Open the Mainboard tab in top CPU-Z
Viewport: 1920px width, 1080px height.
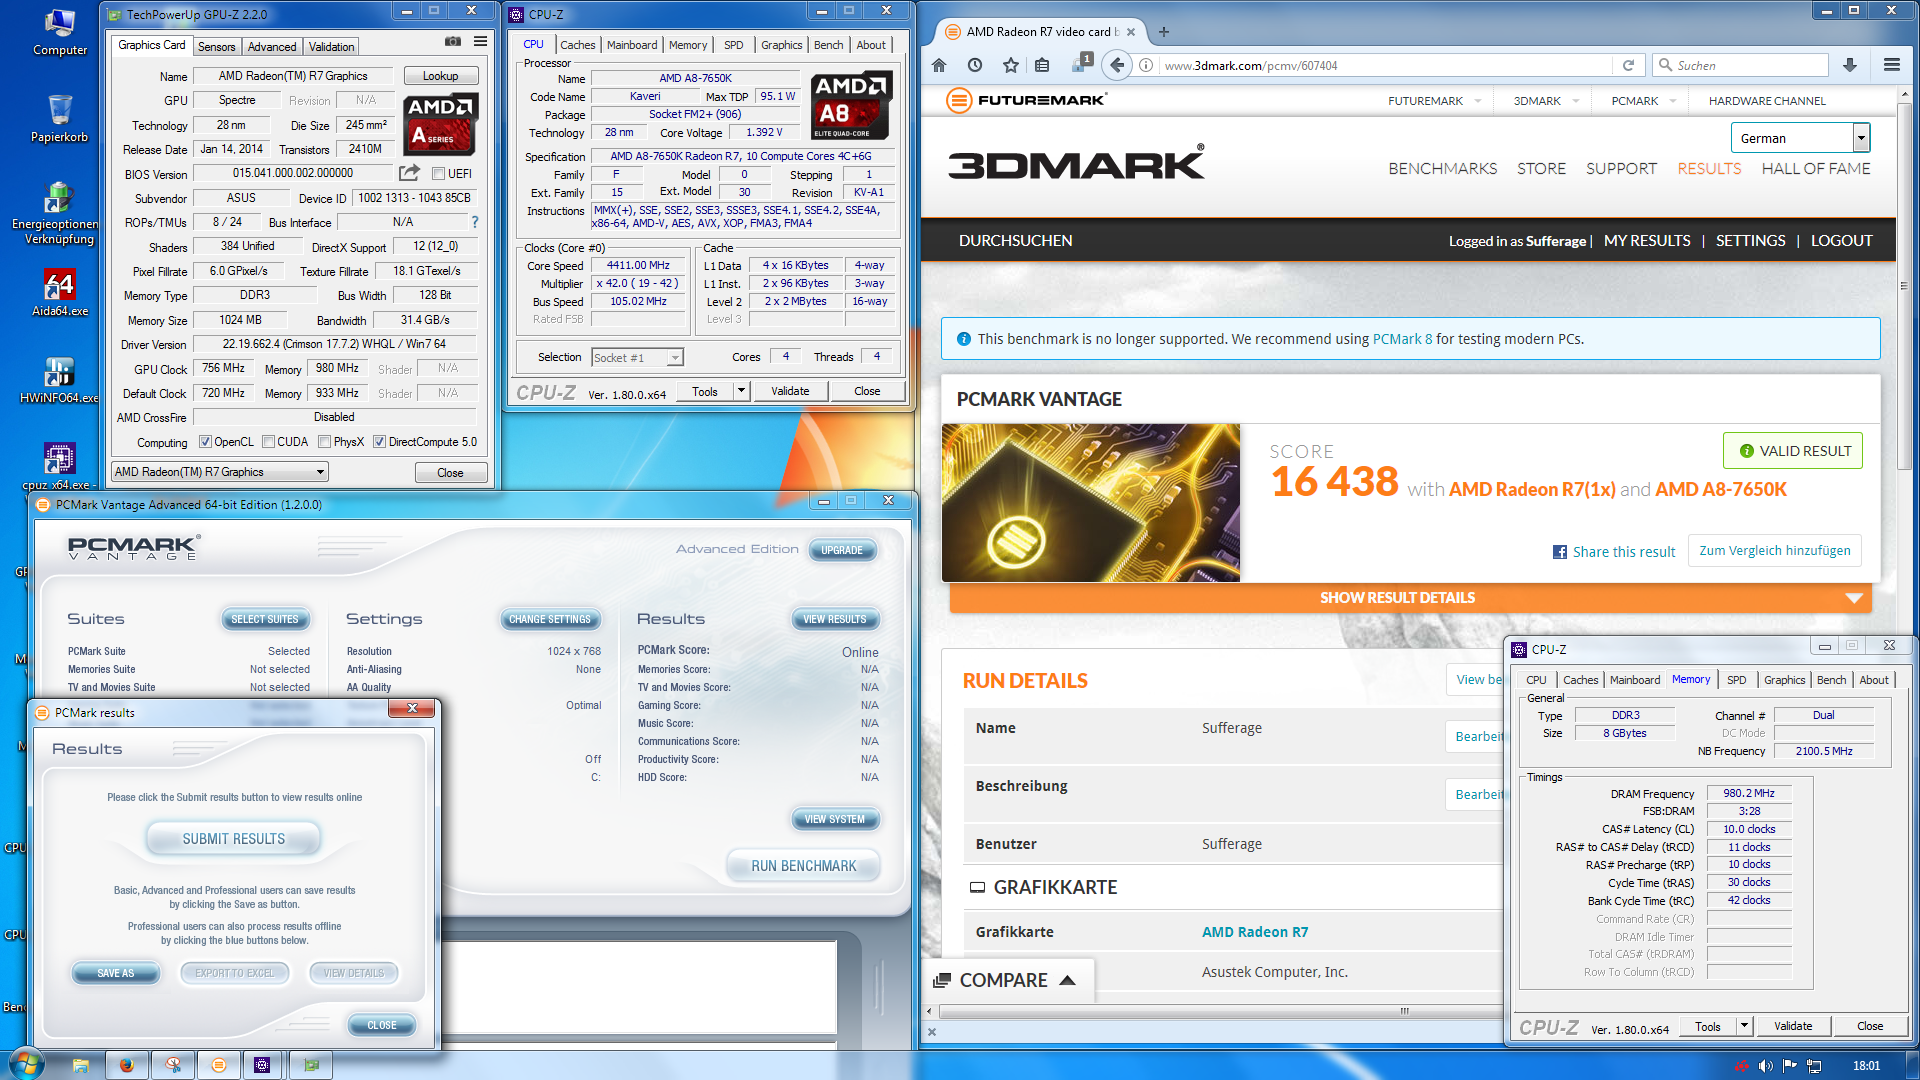632,45
